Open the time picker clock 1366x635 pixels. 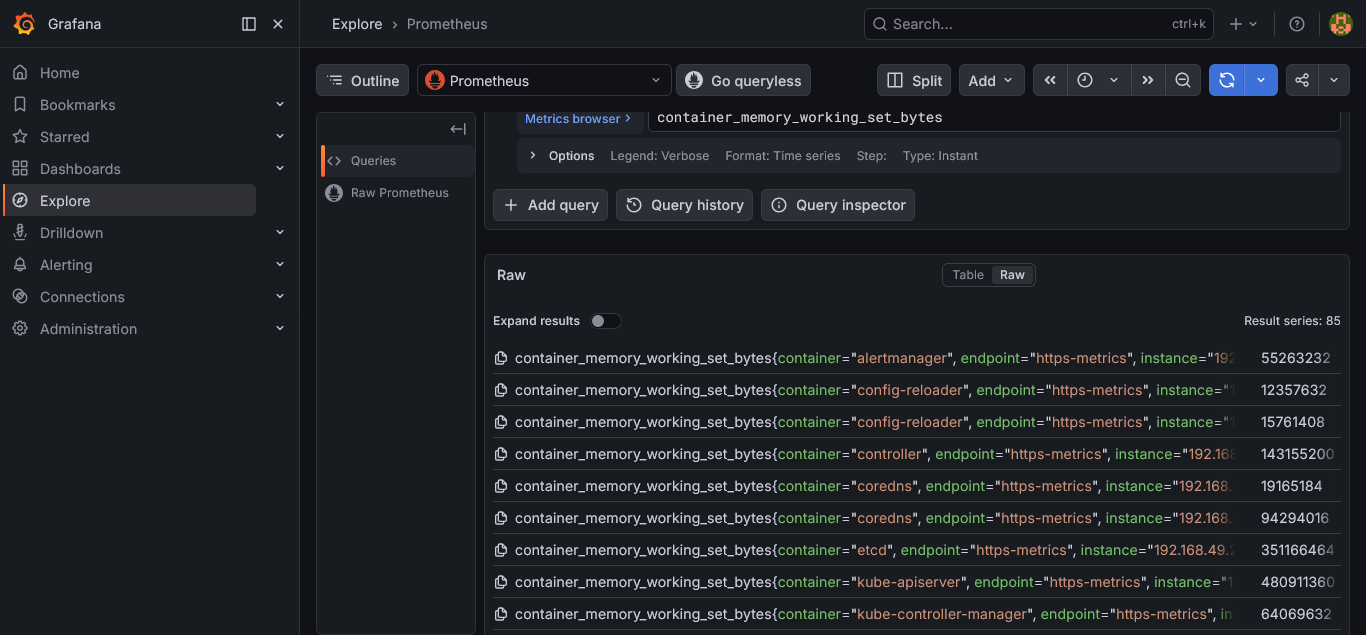pos(1085,81)
